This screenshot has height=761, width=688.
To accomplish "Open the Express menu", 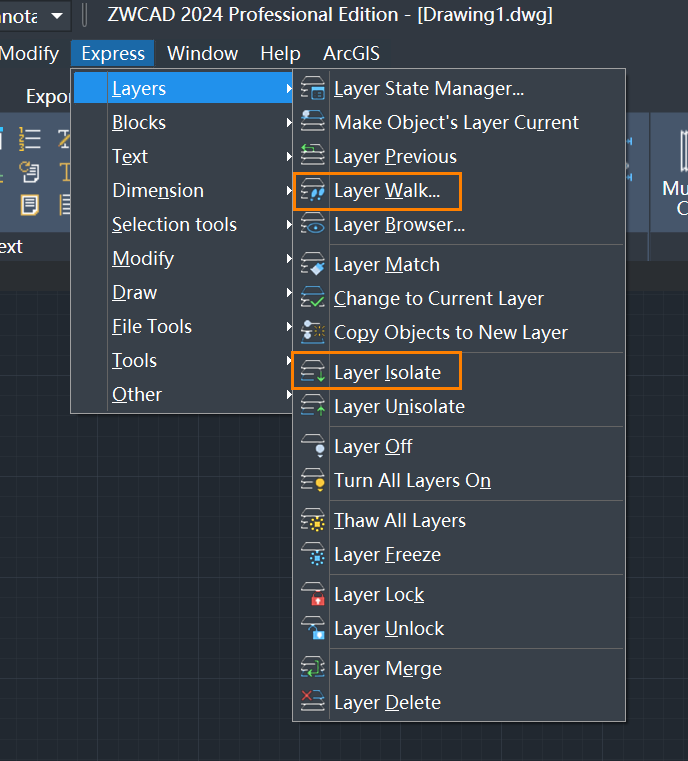I will click(113, 53).
